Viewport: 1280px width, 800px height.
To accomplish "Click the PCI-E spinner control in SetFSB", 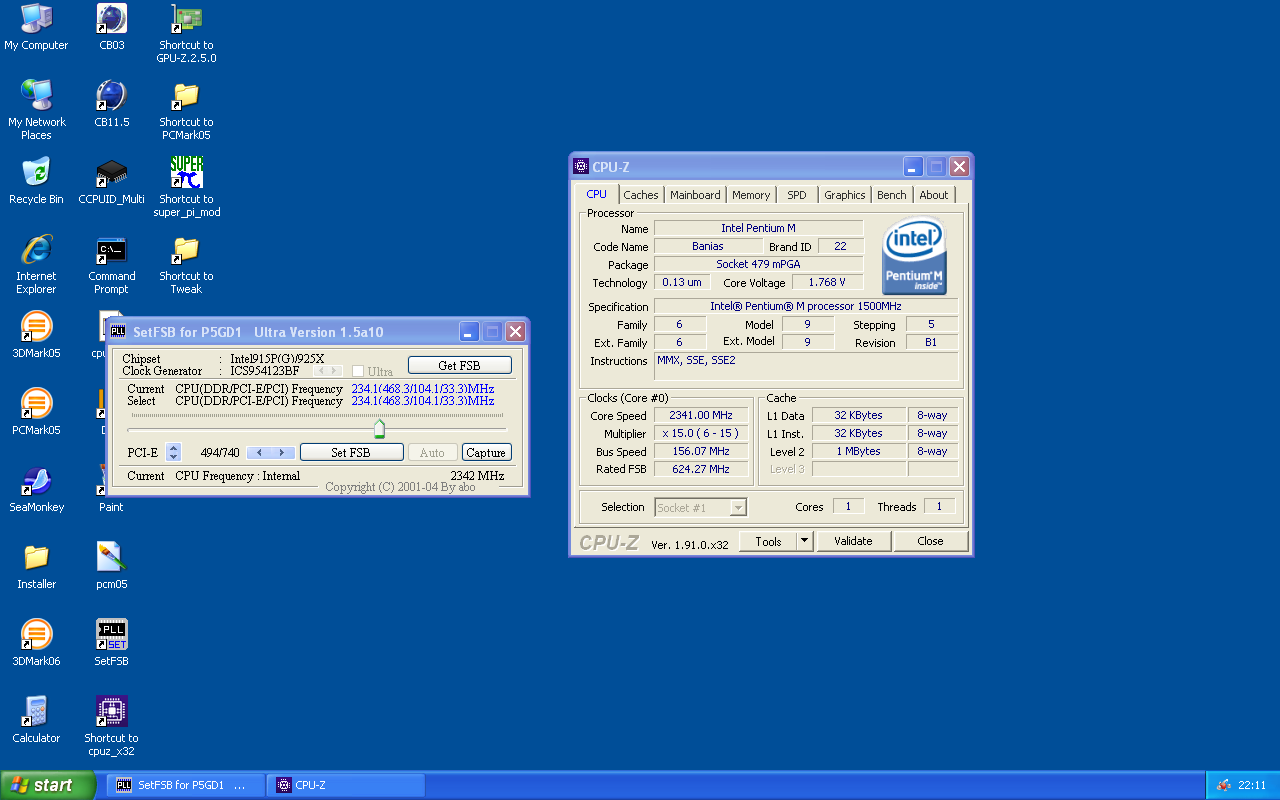I will [x=173, y=452].
